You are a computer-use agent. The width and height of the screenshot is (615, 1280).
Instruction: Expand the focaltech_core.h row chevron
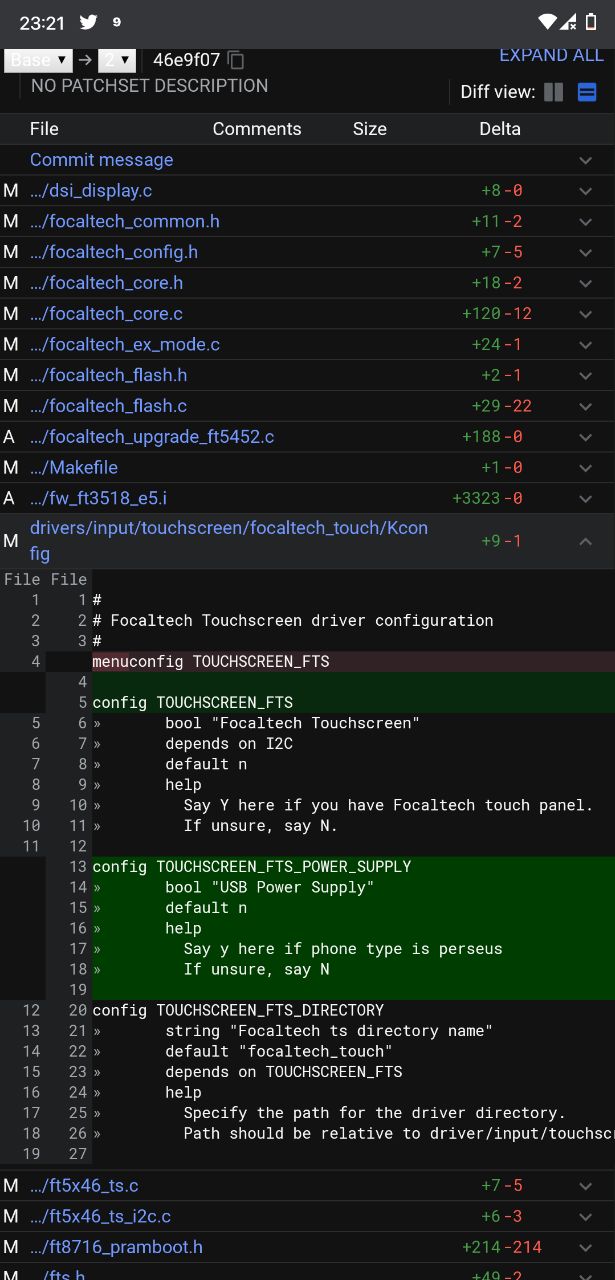tap(586, 283)
